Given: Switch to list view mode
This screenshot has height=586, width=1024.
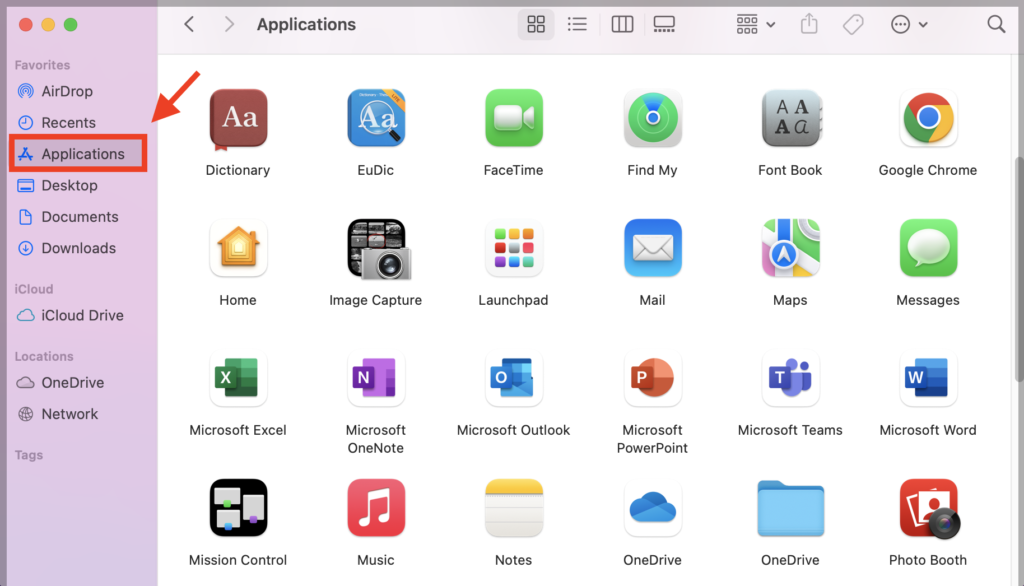Looking at the screenshot, I should click(x=577, y=24).
